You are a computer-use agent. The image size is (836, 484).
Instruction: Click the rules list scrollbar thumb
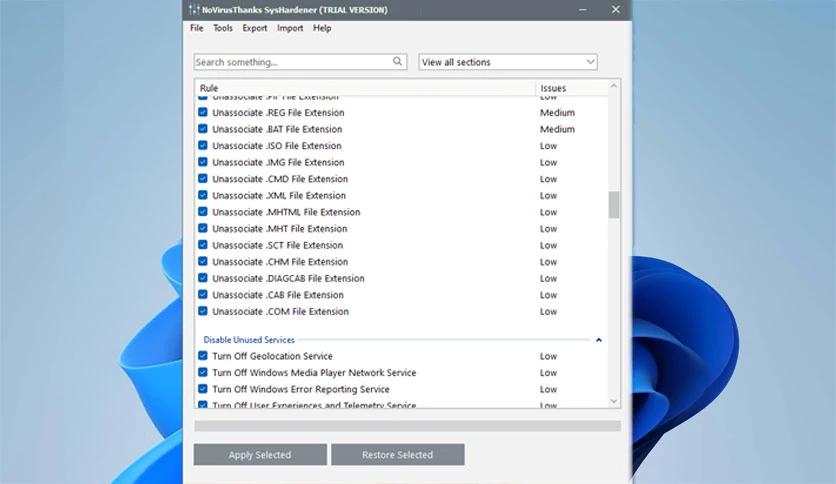(614, 204)
